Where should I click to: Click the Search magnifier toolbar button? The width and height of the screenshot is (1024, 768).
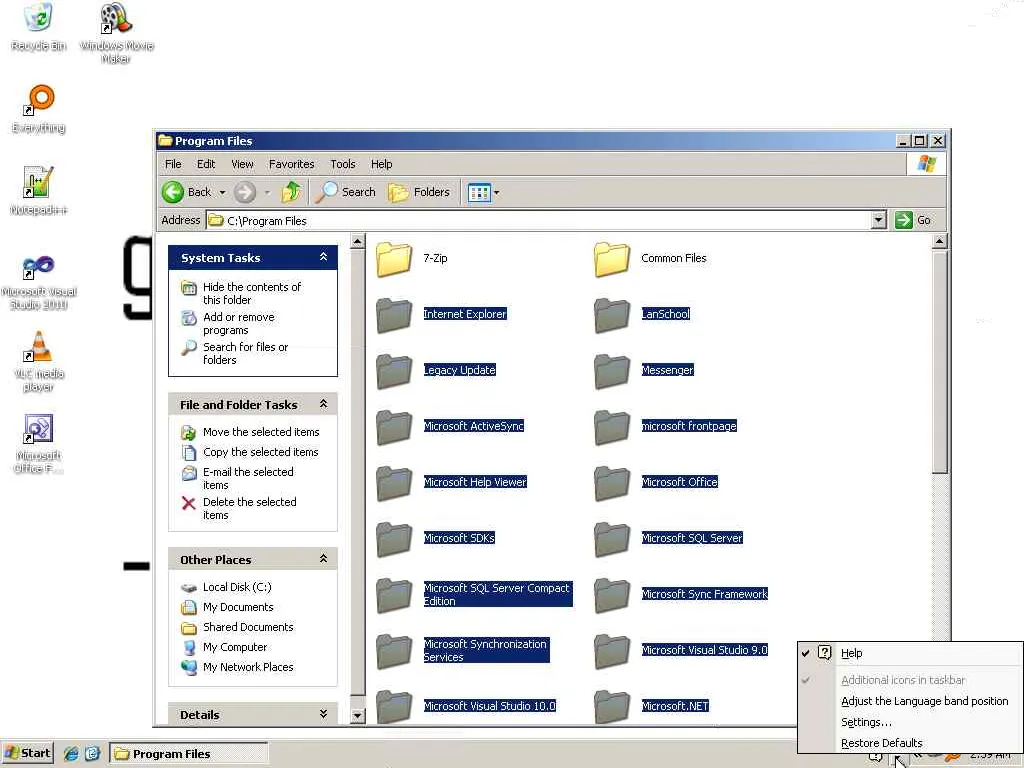[x=346, y=192]
